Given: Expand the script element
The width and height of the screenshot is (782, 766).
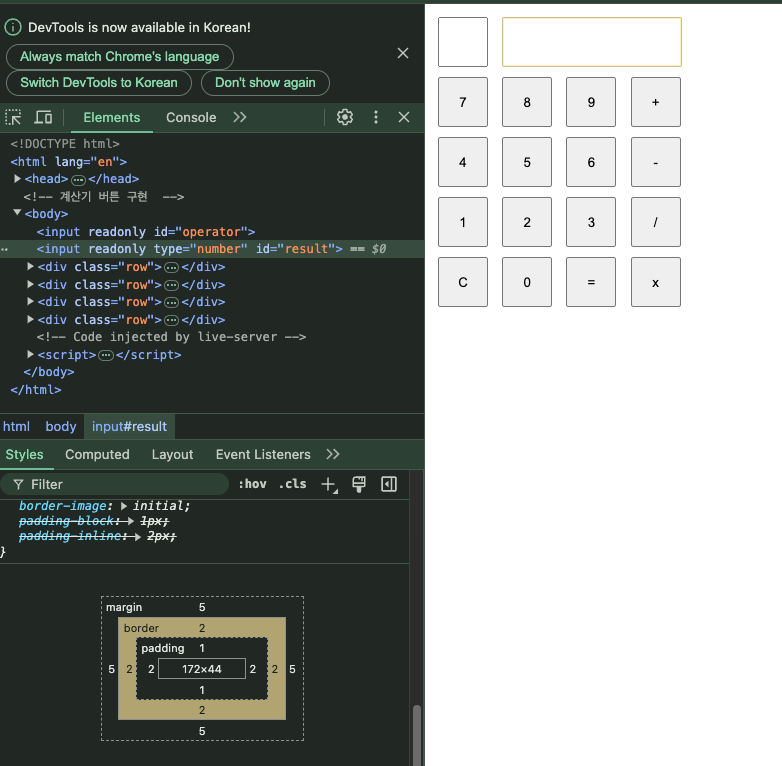Looking at the screenshot, I should pyautogui.click(x=30, y=354).
